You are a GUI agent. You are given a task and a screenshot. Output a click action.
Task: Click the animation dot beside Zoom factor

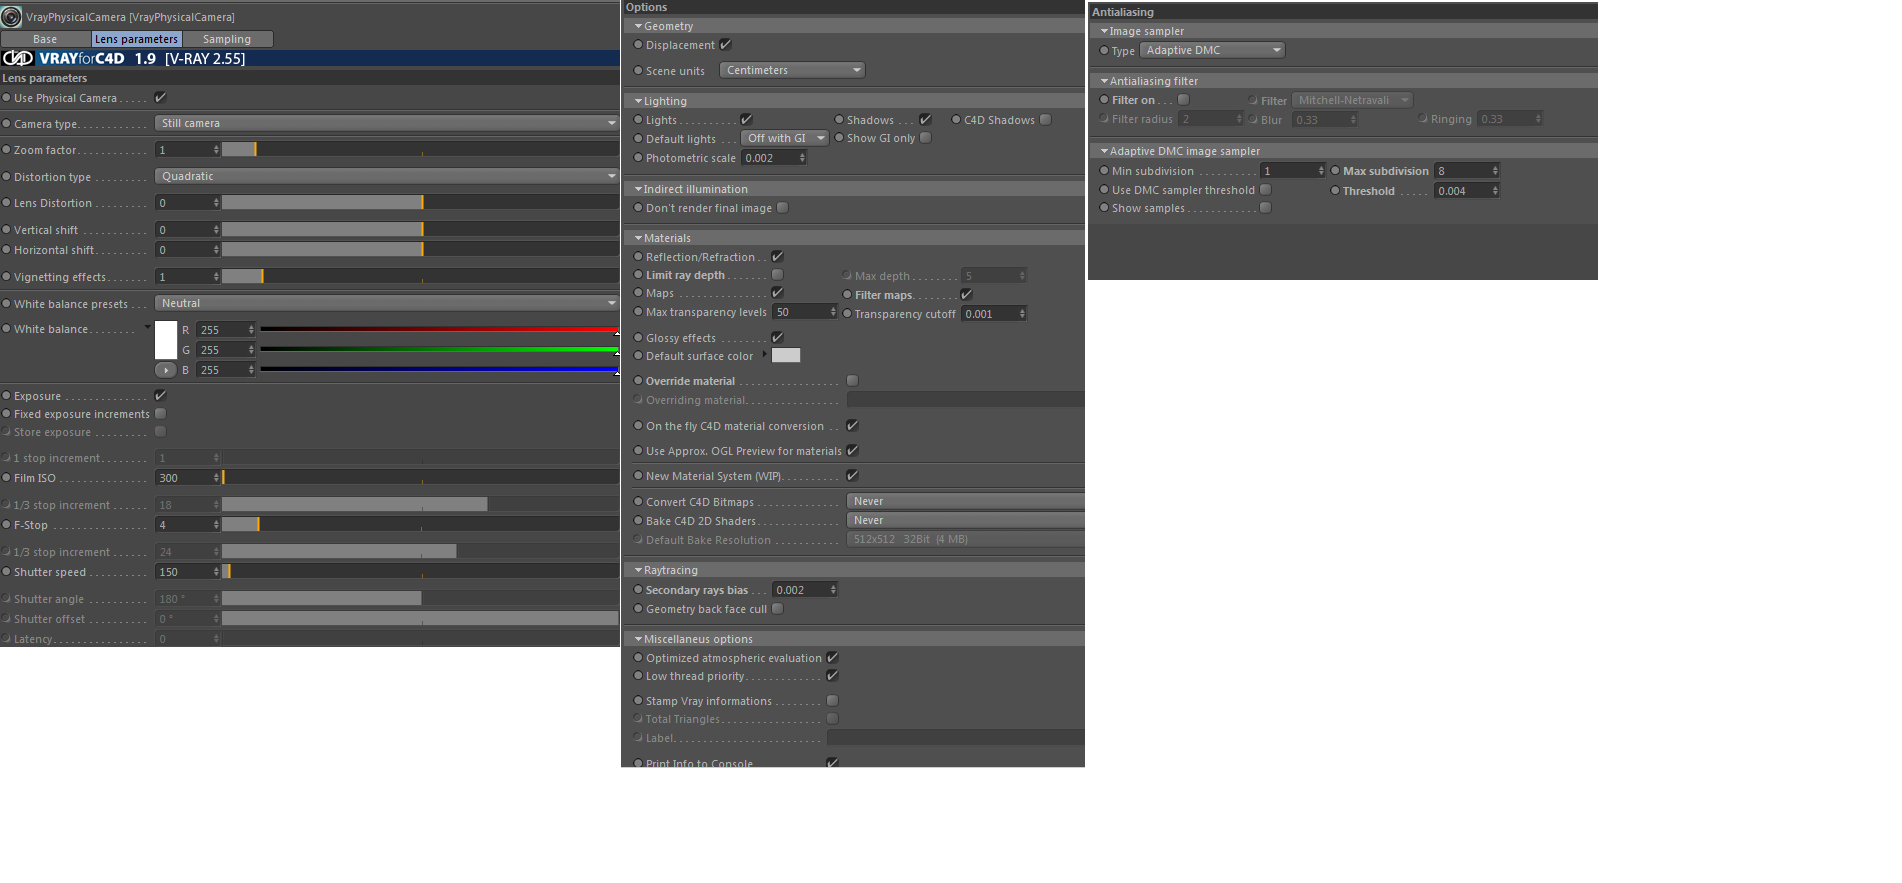coord(6,150)
